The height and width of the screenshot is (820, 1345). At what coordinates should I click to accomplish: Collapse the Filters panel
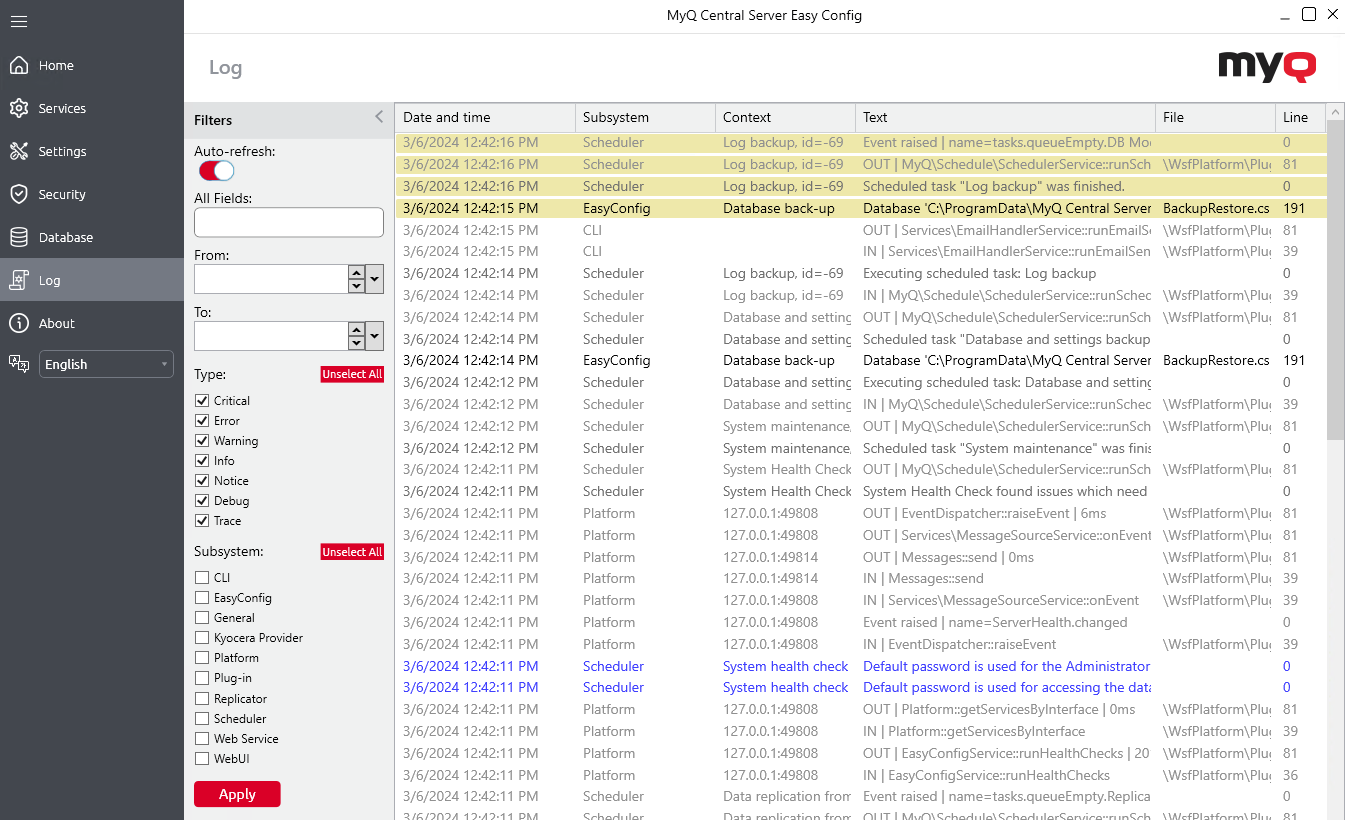[379, 115]
